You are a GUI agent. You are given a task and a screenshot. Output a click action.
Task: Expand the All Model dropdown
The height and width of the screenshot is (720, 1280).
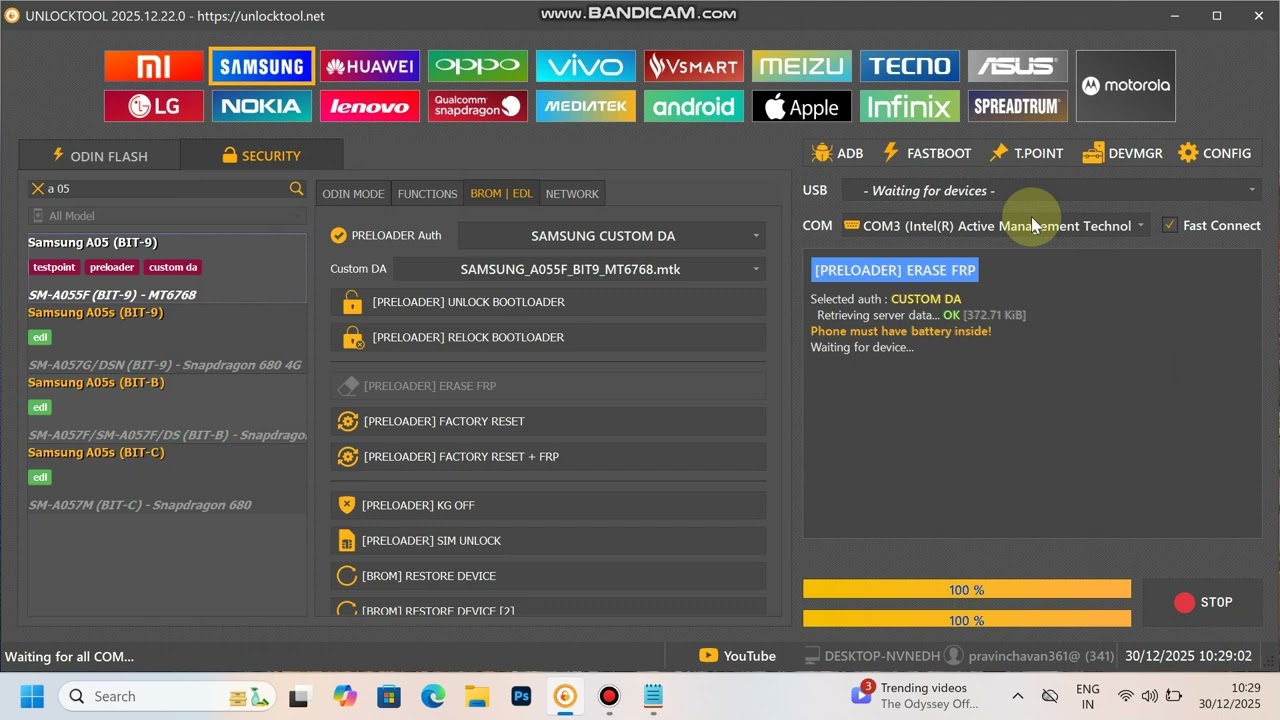pyautogui.click(x=167, y=216)
